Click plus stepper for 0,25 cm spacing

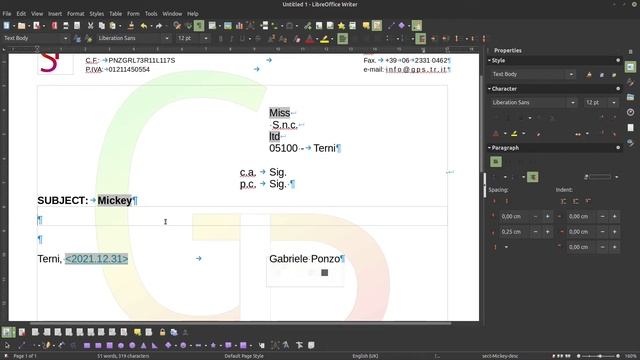click(547, 232)
